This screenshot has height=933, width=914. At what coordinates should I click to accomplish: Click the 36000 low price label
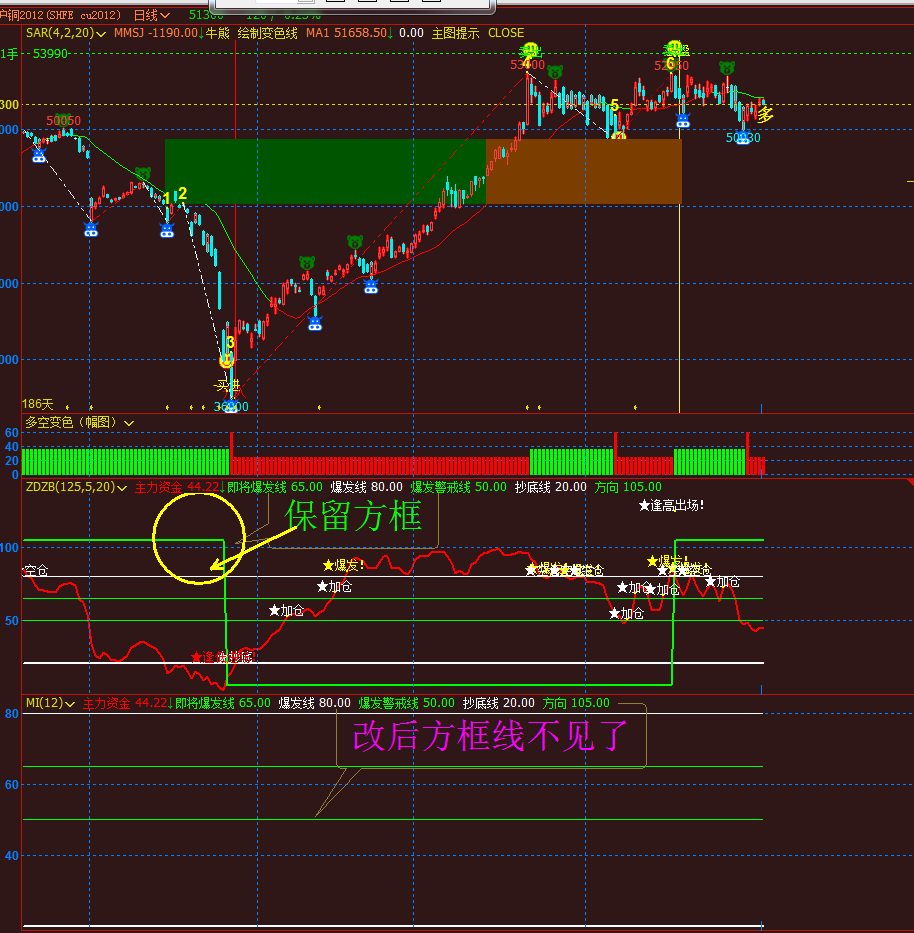[231, 407]
